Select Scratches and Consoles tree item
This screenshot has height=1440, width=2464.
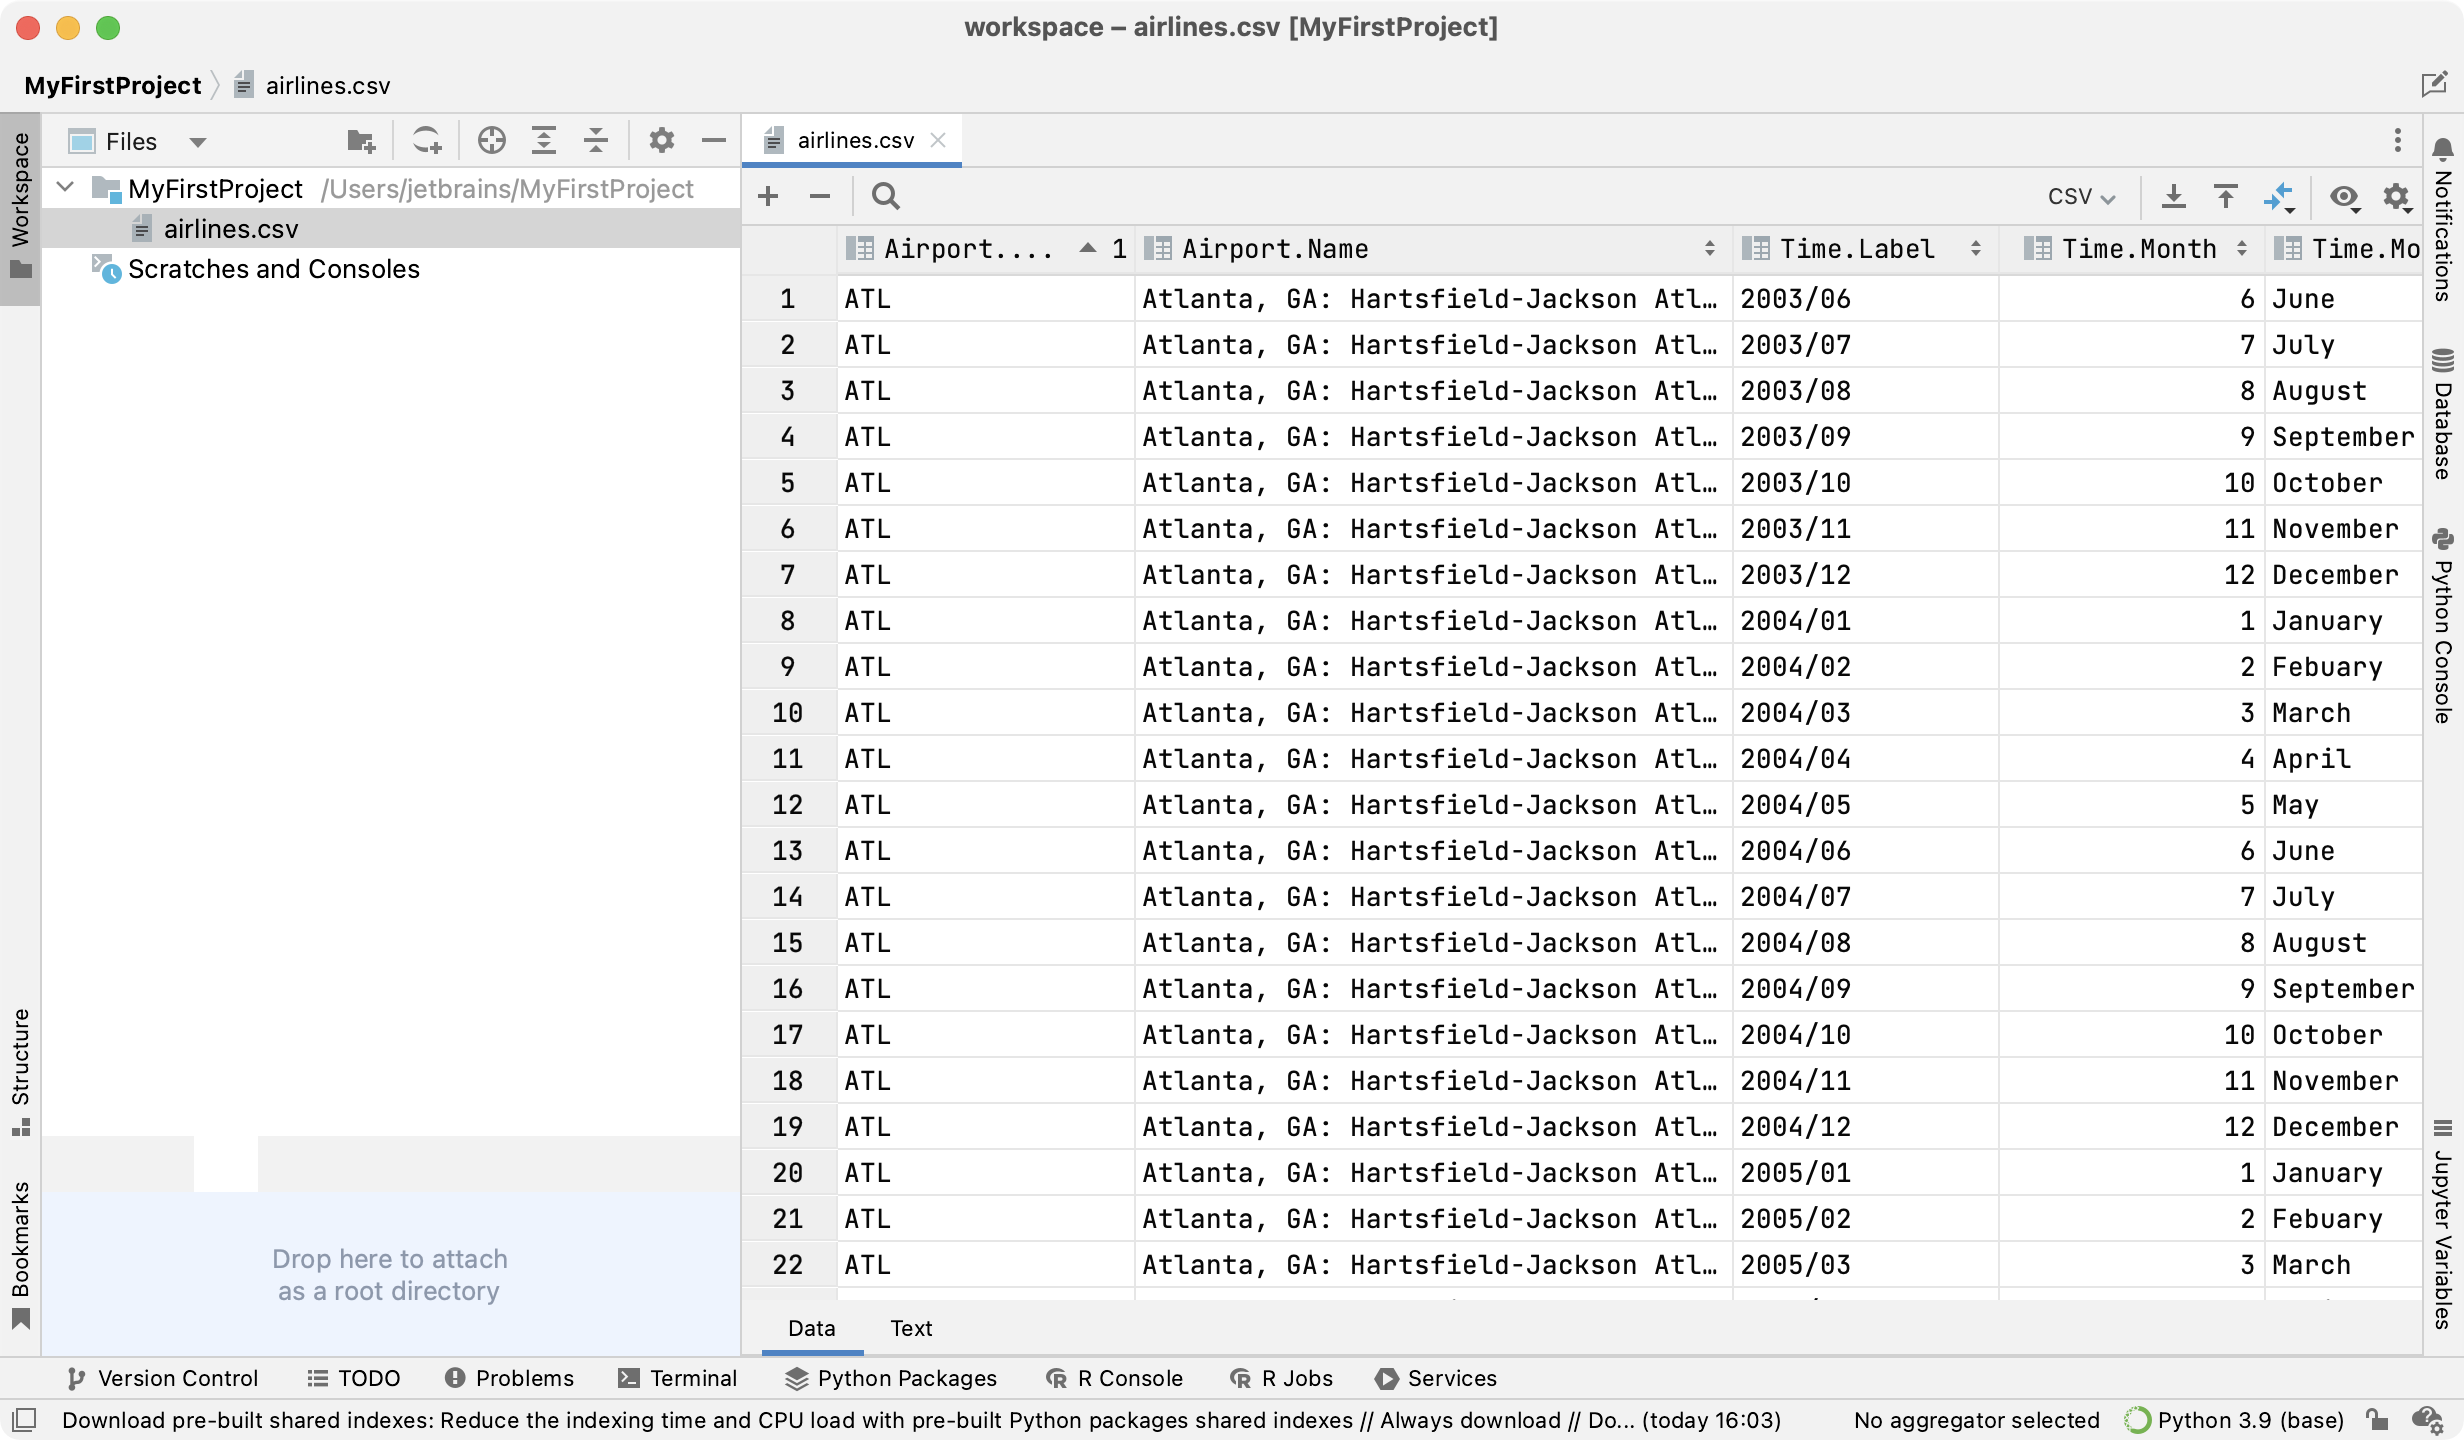(274, 269)
